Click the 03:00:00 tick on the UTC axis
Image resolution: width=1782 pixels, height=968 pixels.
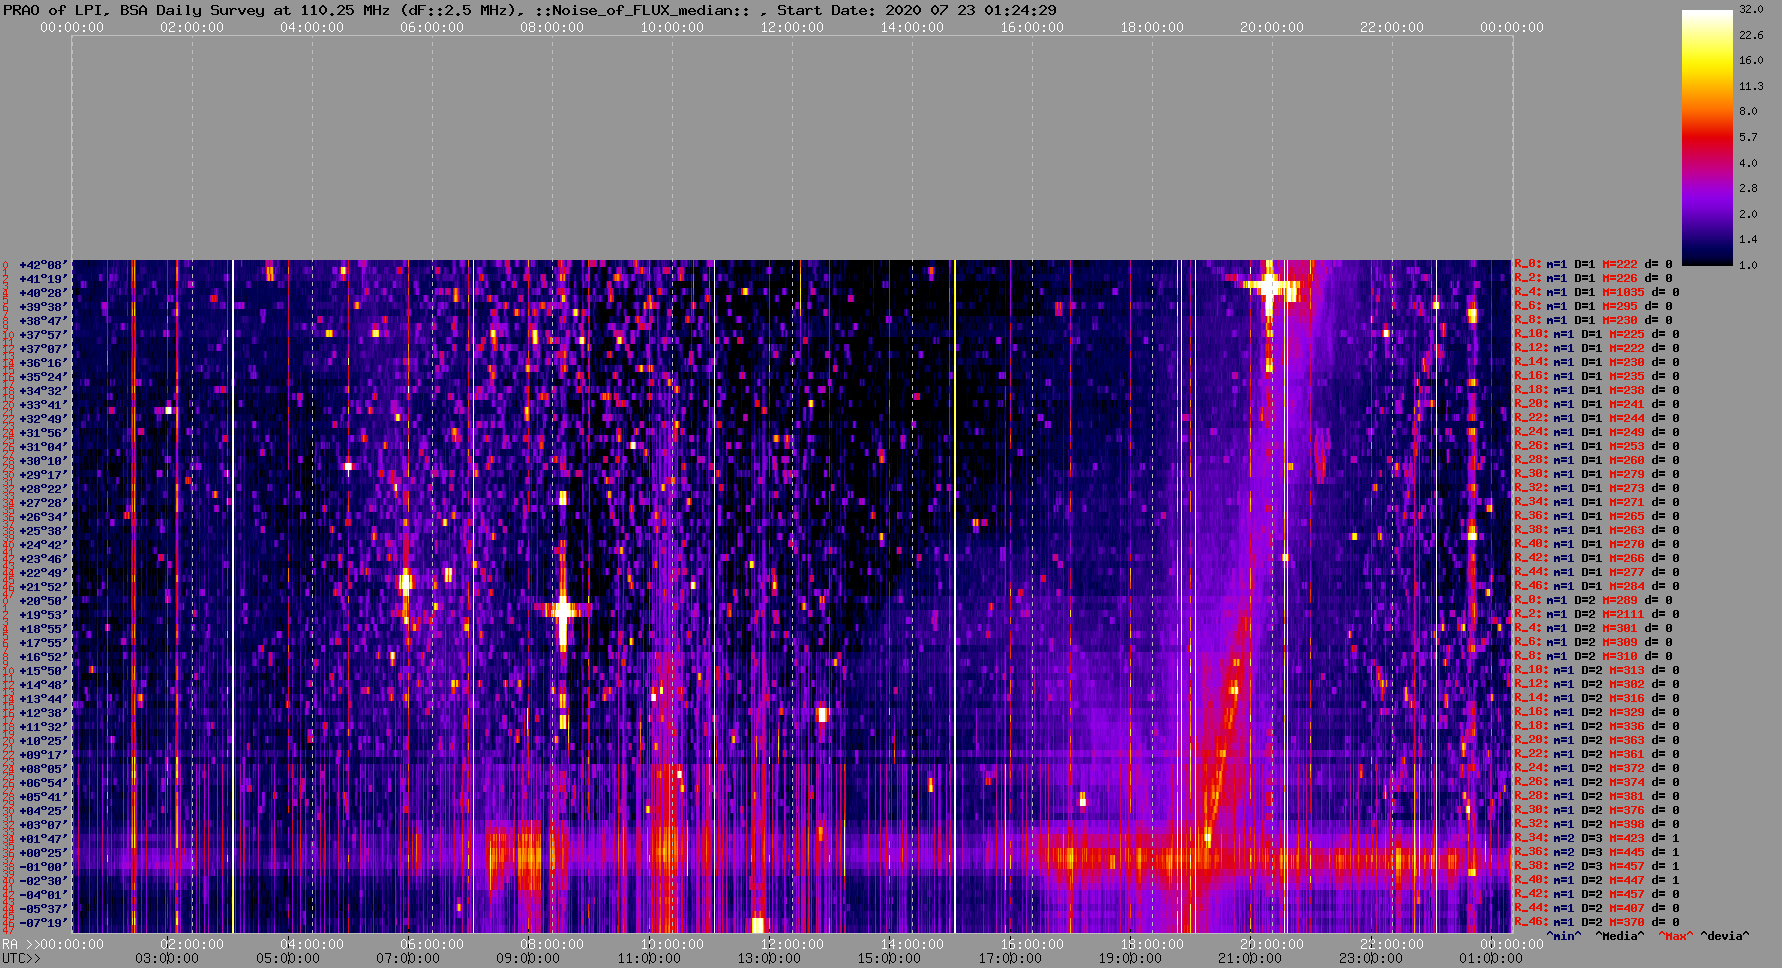[x=168, y=958]
